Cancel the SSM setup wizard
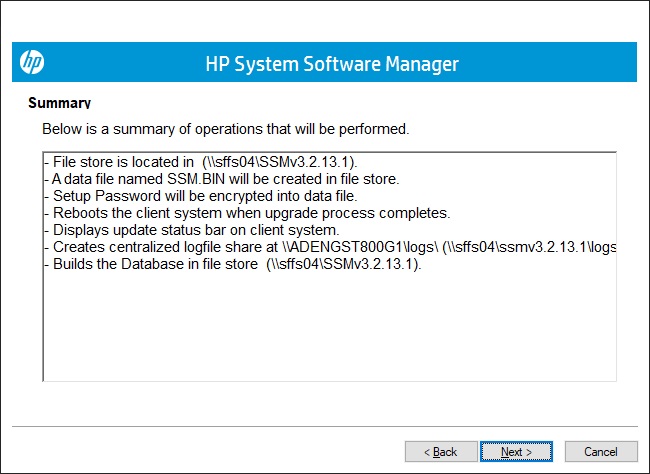The image size is (650, 474). tap(600, 452)
